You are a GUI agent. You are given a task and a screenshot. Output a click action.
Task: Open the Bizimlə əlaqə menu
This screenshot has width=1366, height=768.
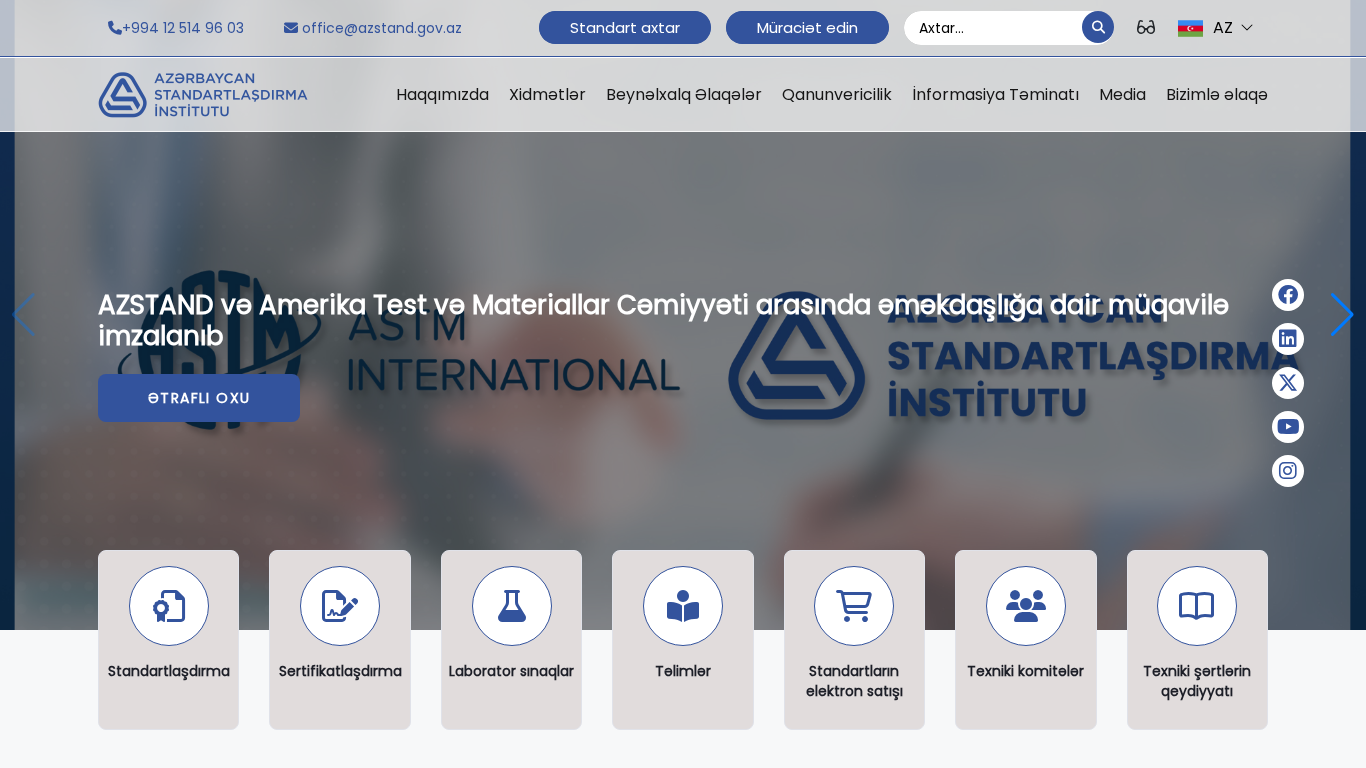click(1217, 95)
